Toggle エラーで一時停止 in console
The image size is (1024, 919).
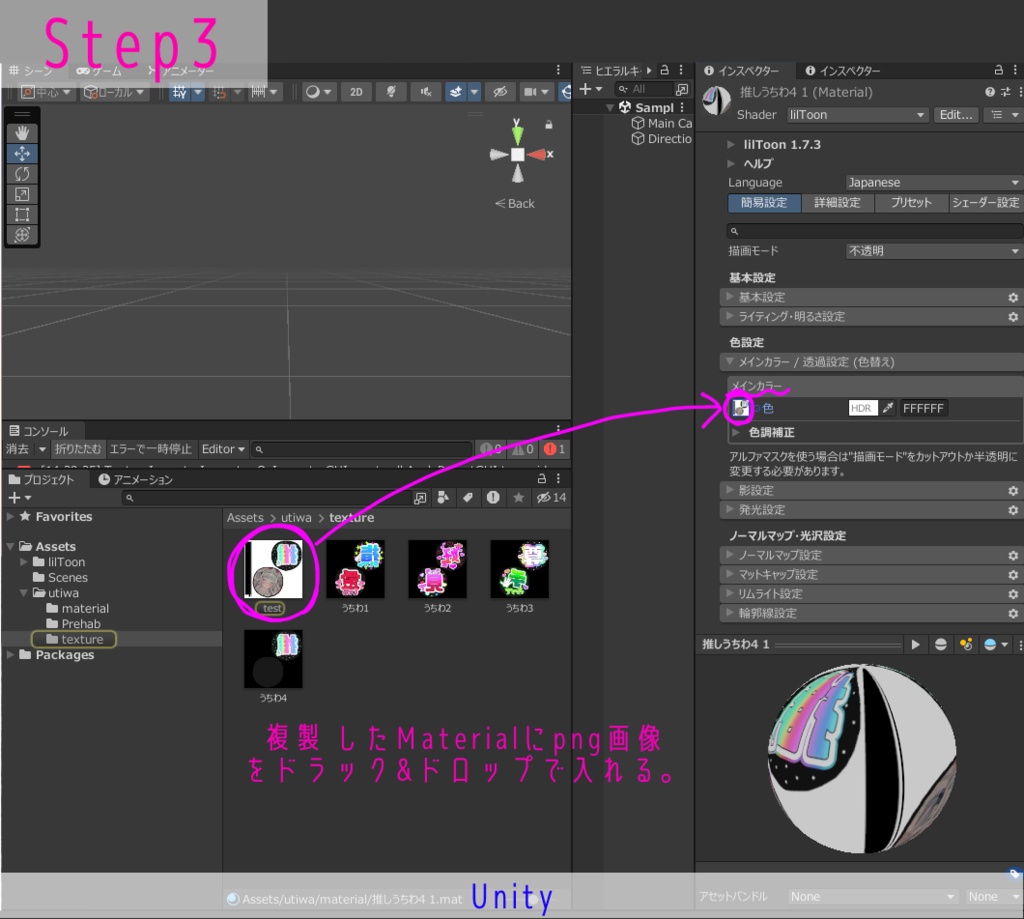point(150,449)
